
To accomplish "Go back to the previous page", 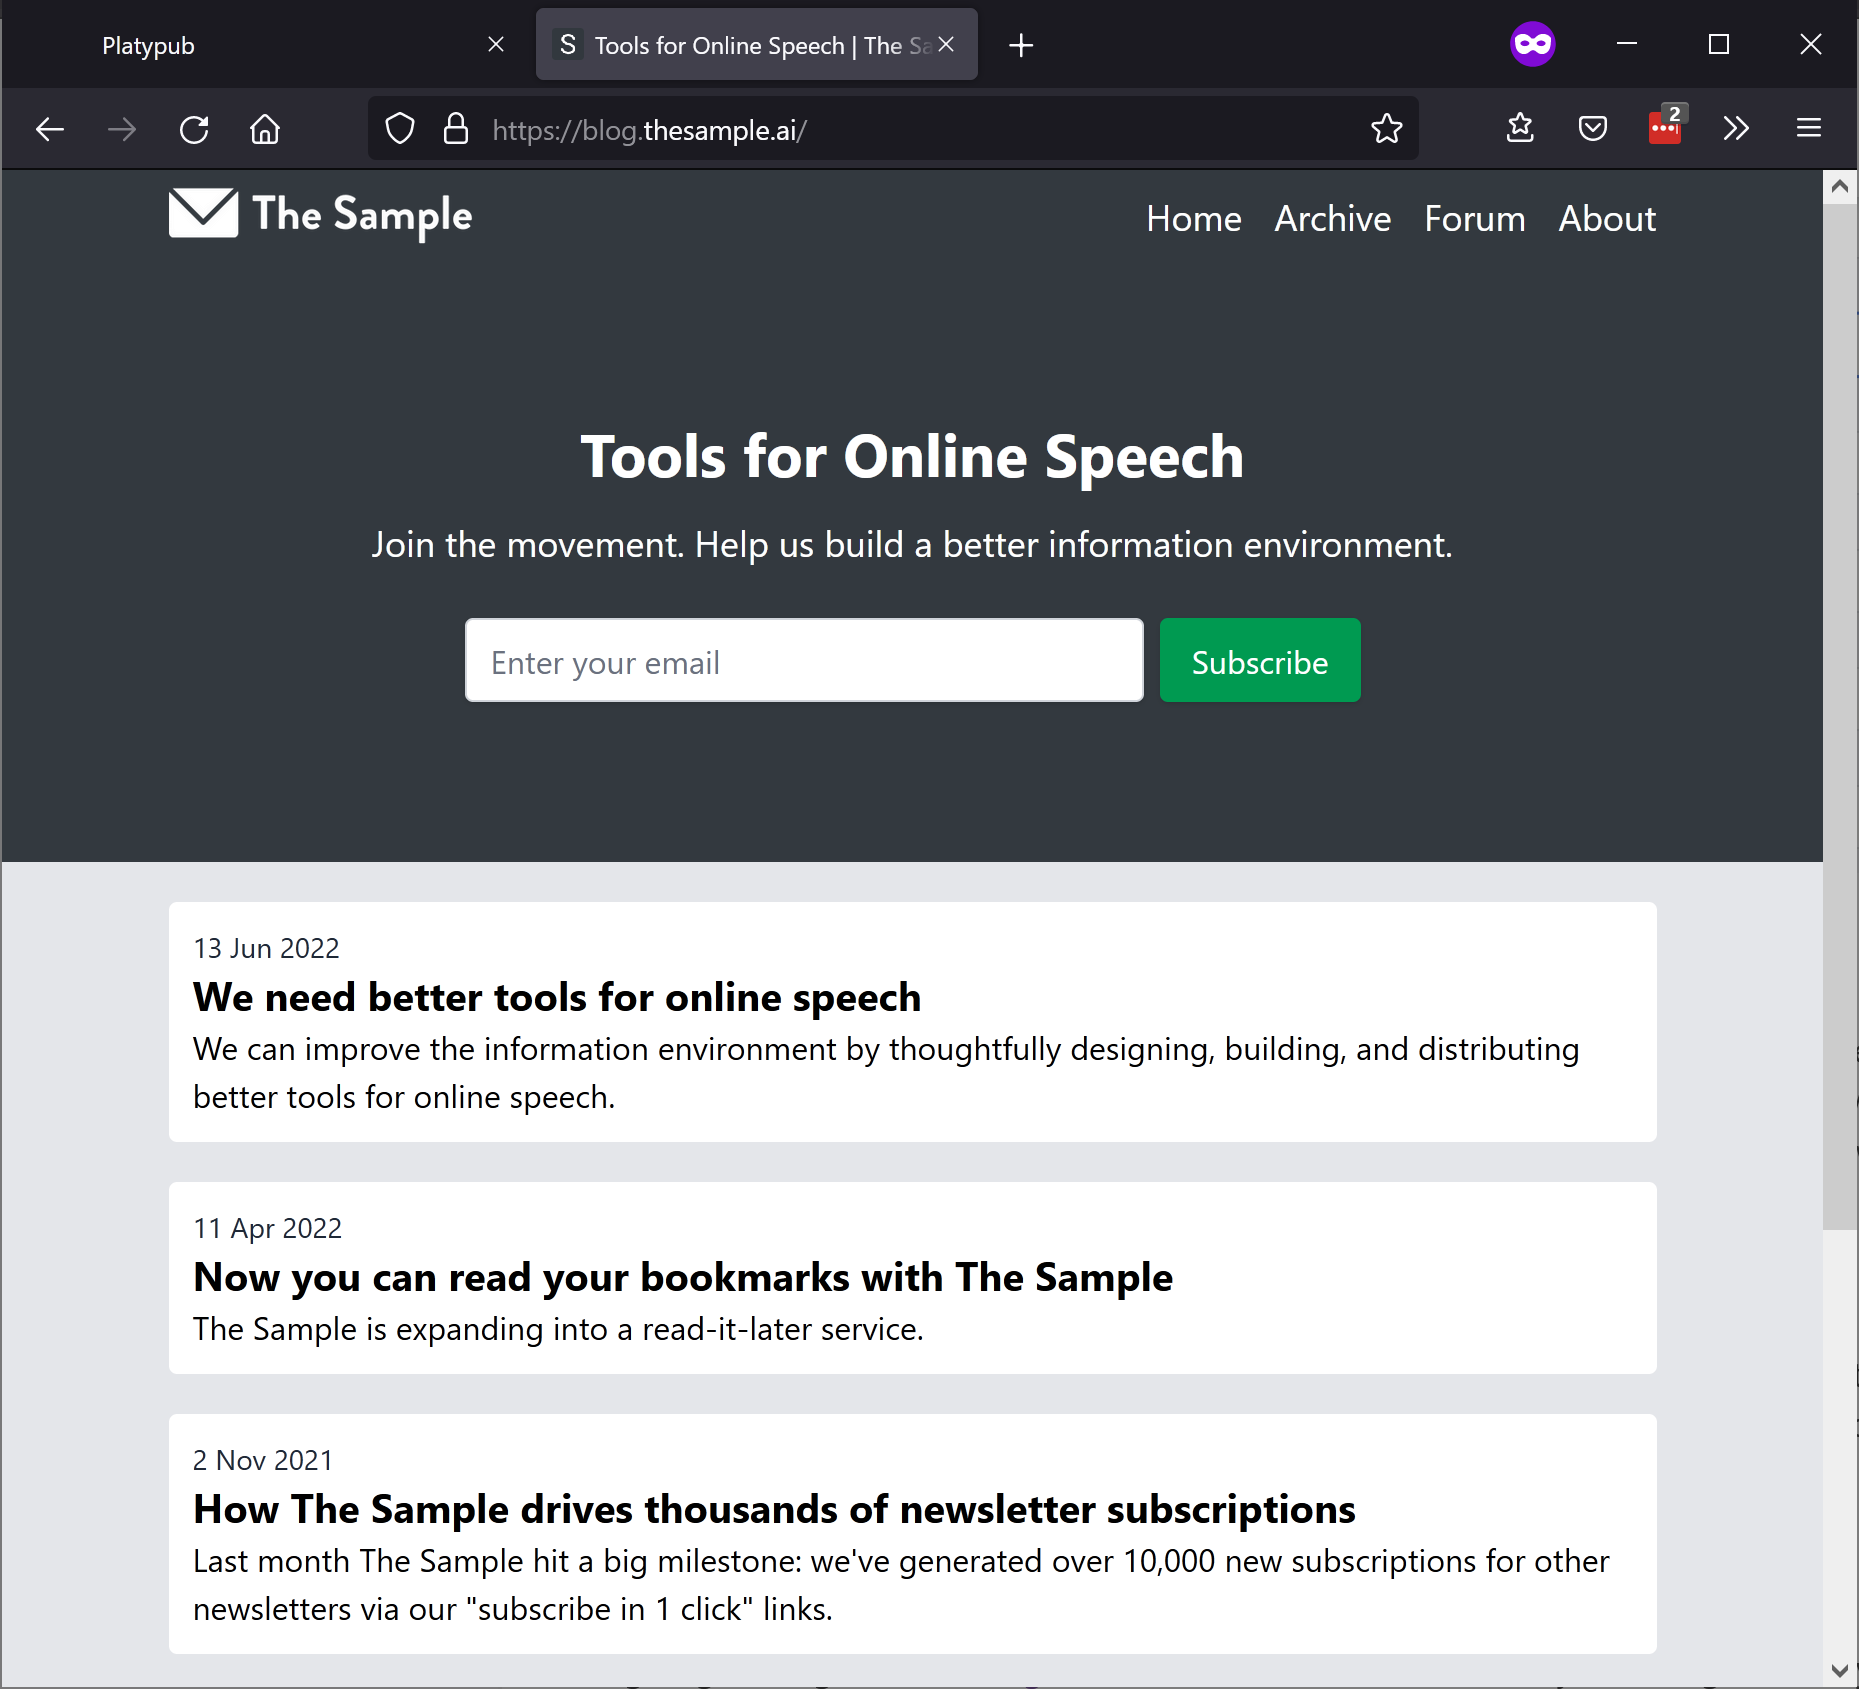I will pyautogui.click(x=50, y=129).
